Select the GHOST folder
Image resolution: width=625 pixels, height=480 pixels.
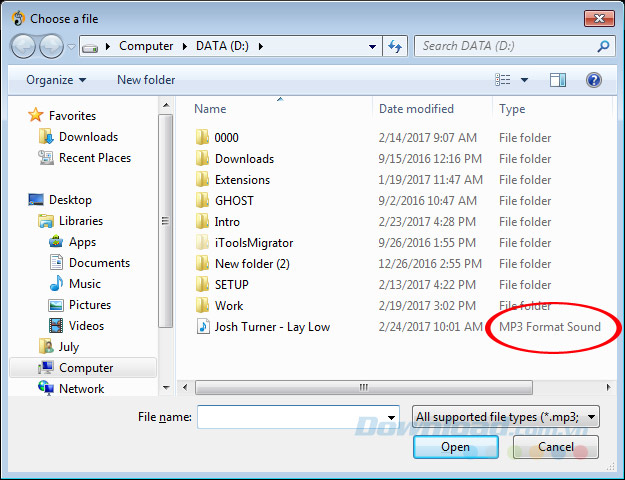[234, 201]
